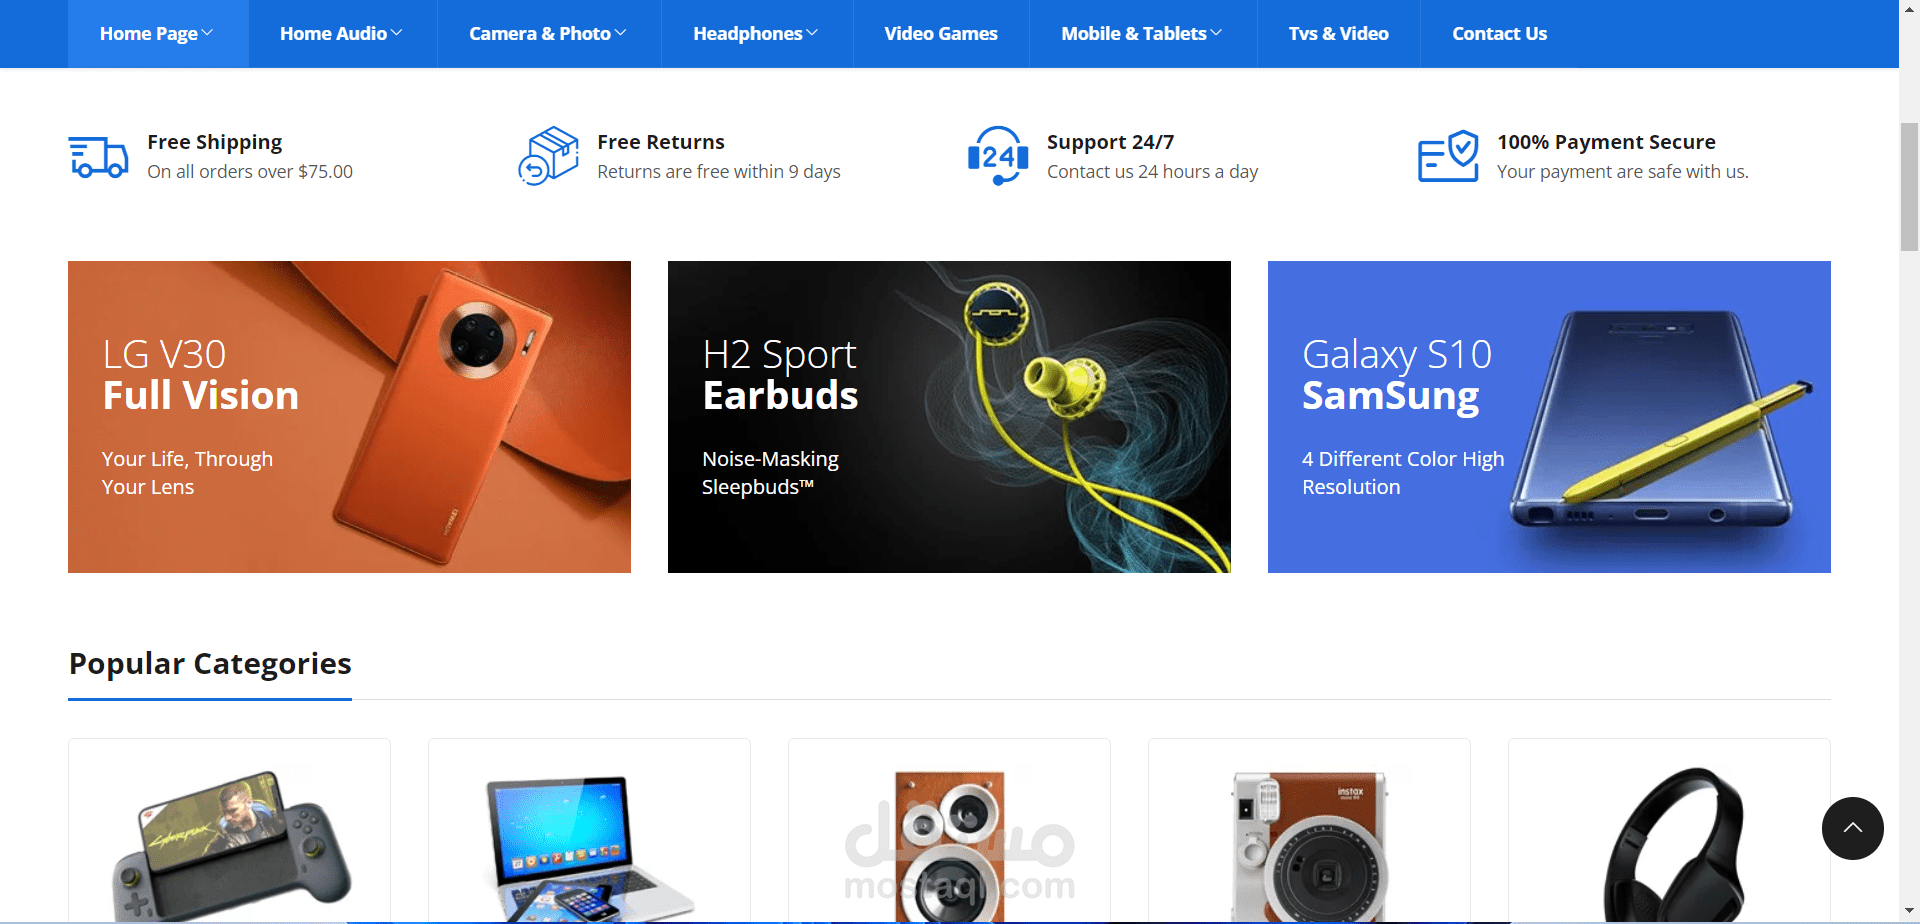Image resolution: width=1920 pixels, height=924 pixels.
Task: Expand the Headphones dropdown menu
Action: pos(756,34)
